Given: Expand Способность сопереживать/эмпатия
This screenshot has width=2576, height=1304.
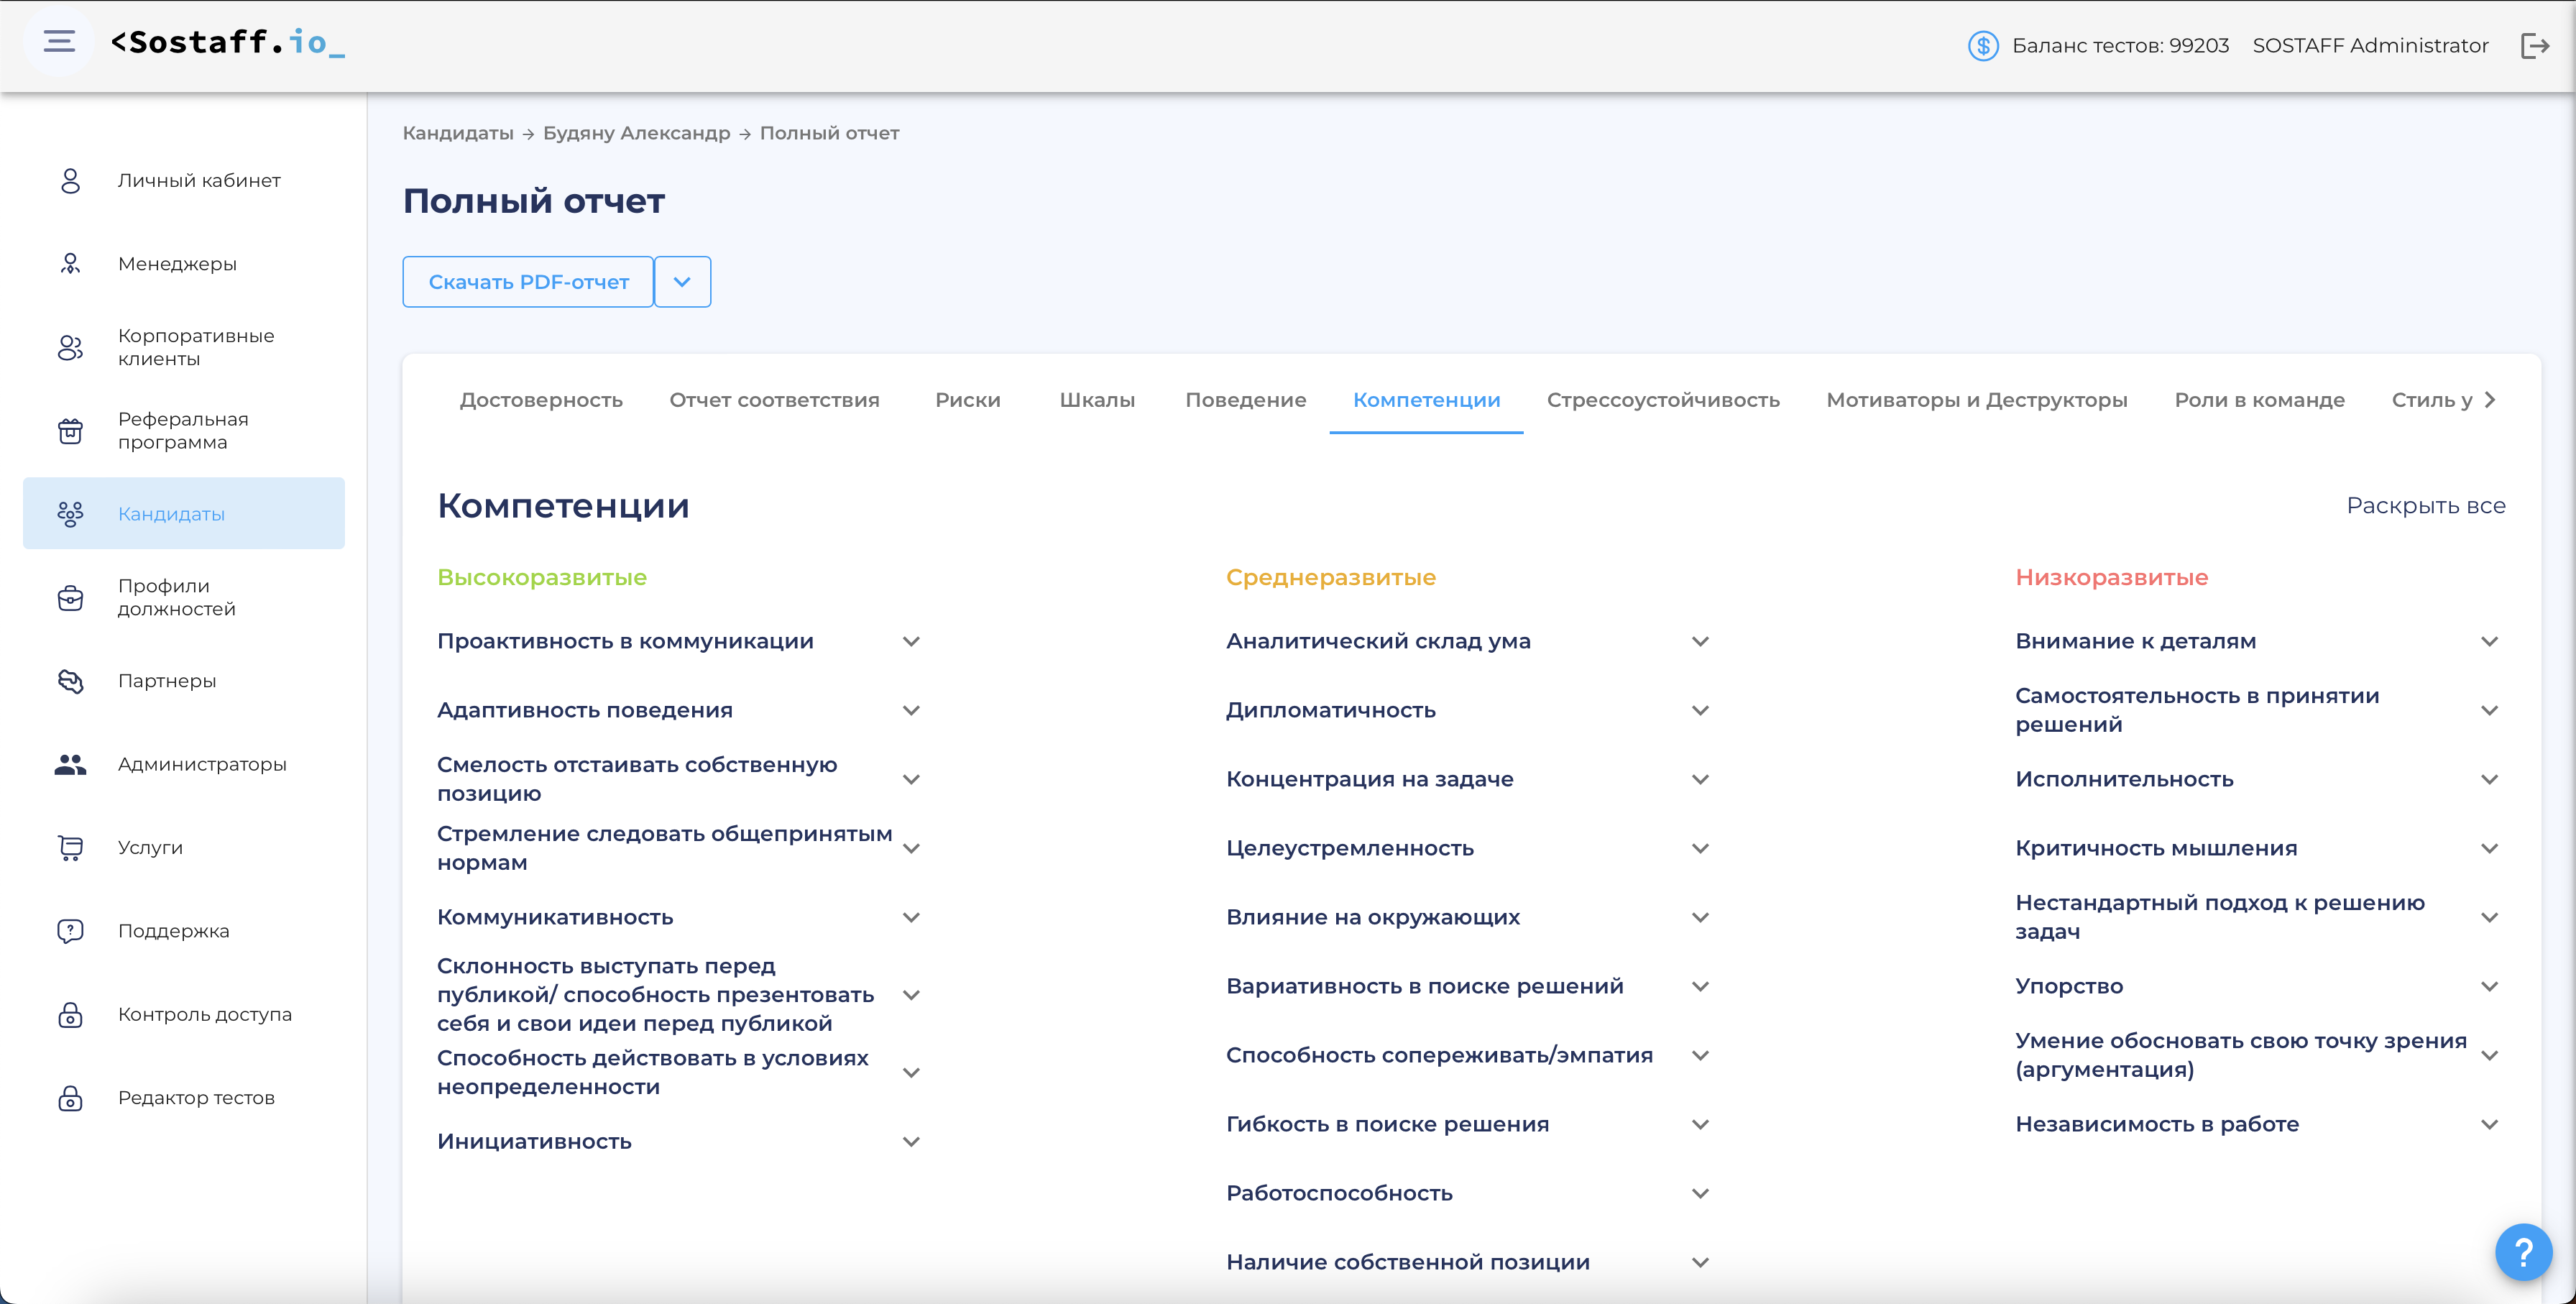Looking at the screenshot, I should 1700,1055.
